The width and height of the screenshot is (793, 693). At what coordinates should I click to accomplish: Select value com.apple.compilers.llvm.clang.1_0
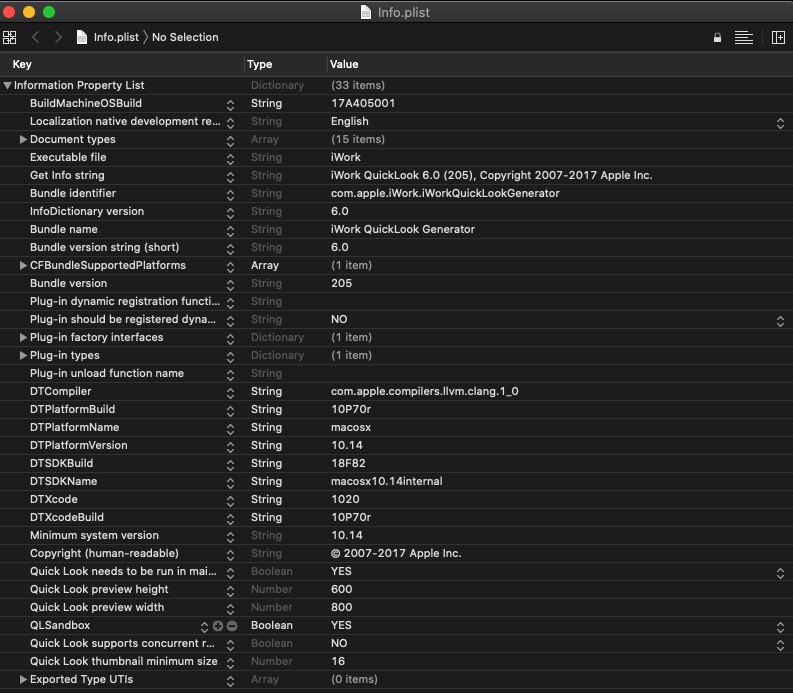424,391
